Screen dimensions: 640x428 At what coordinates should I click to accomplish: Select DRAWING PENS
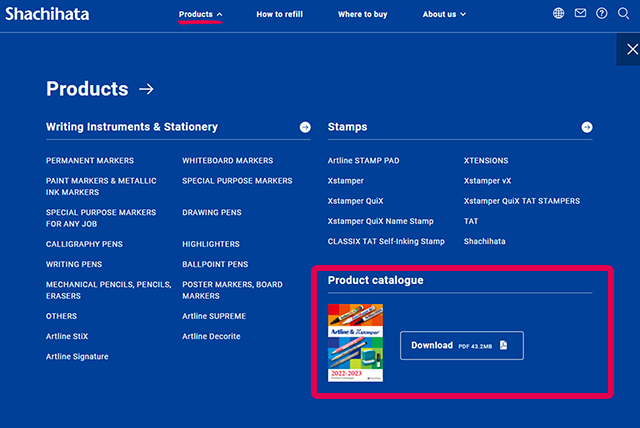pos(212,213)
